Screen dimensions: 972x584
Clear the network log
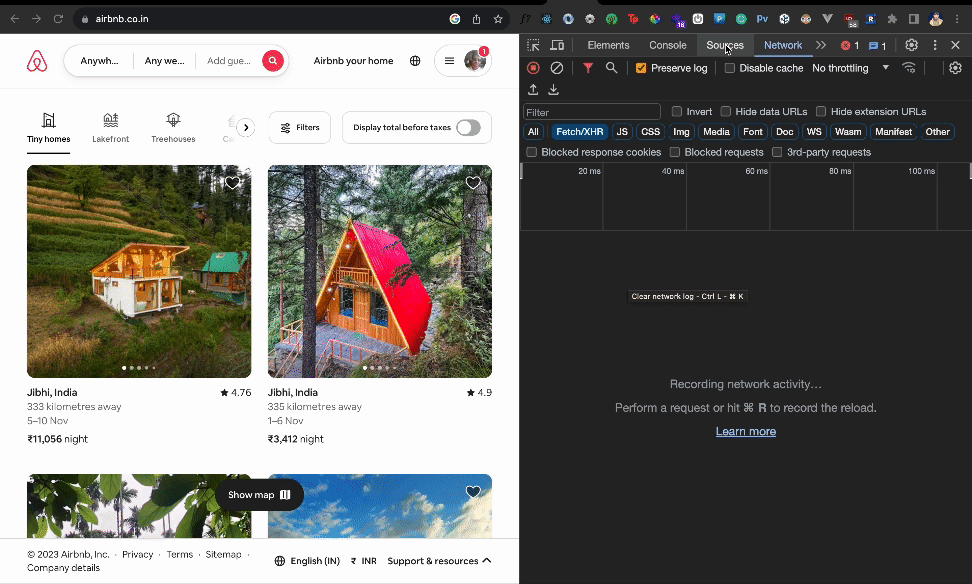coord(557,68)
